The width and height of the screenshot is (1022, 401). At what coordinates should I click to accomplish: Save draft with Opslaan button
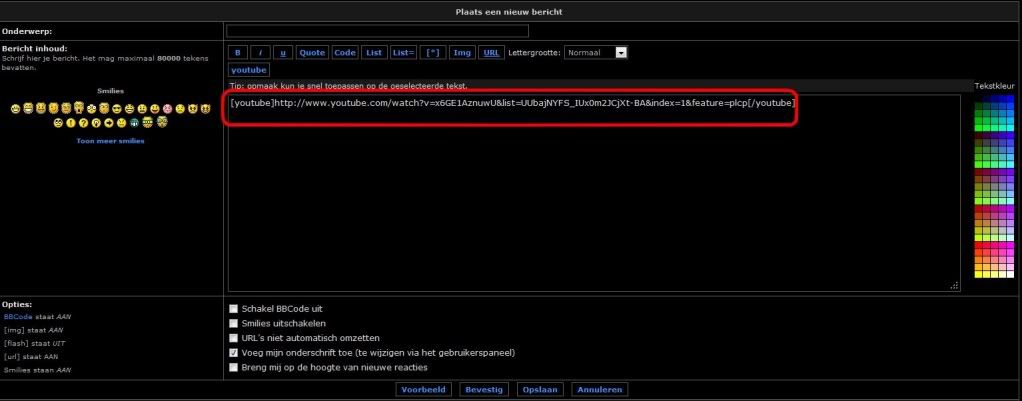click(540, 389)
